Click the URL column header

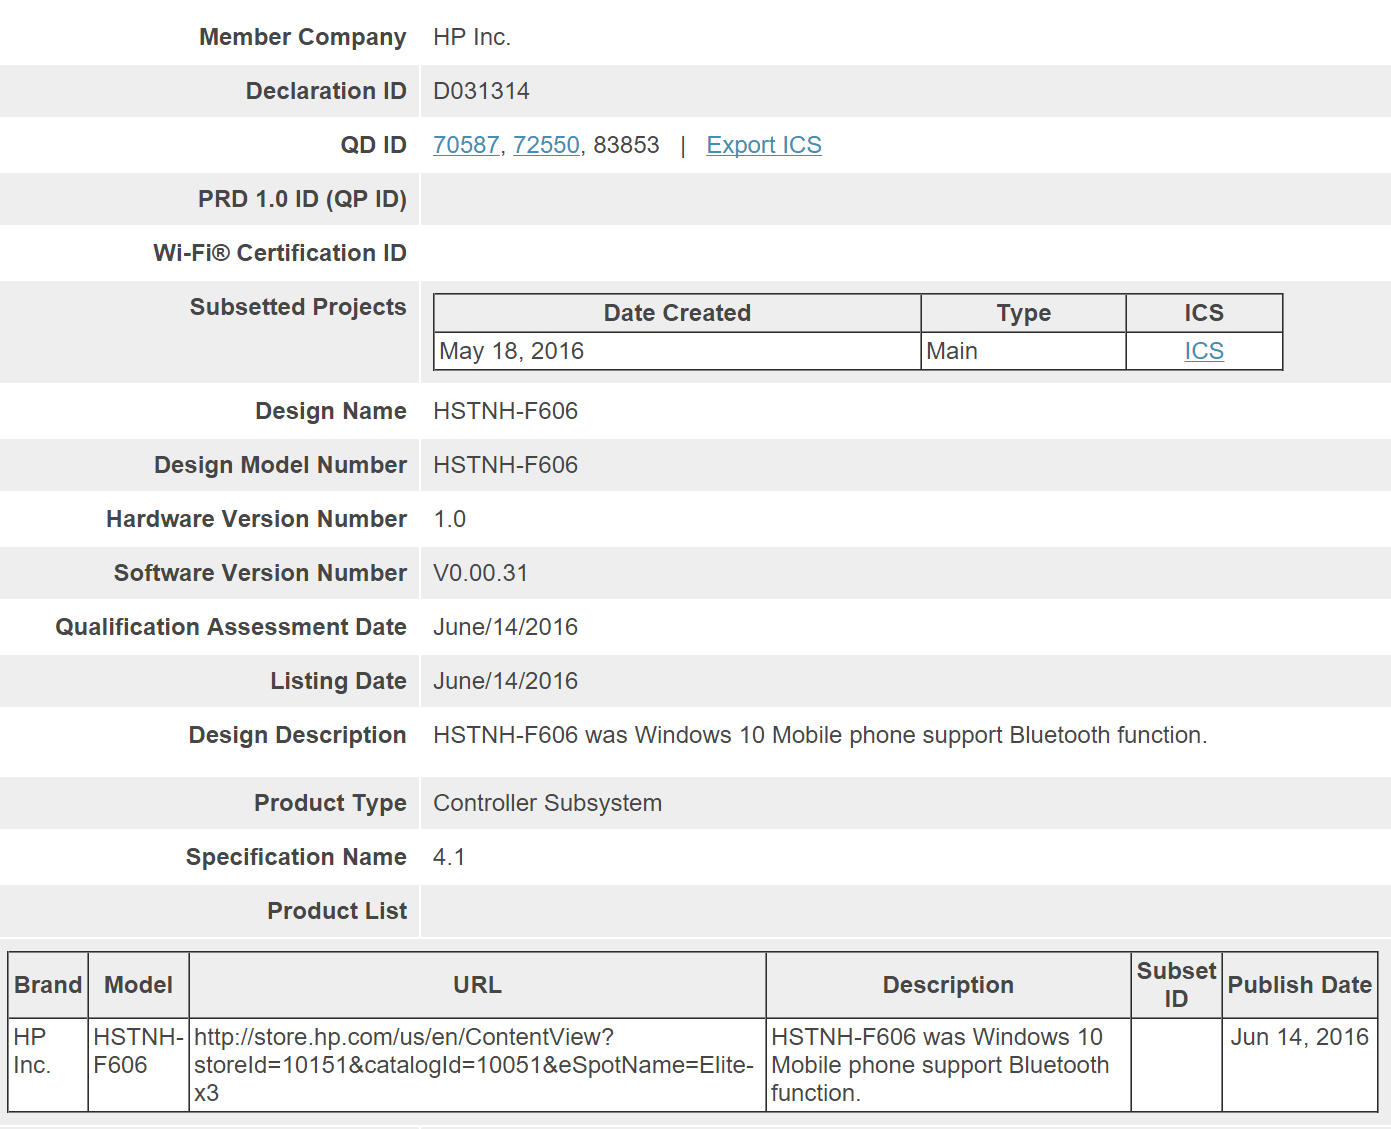pyautogui.click(x=477, y=985)
